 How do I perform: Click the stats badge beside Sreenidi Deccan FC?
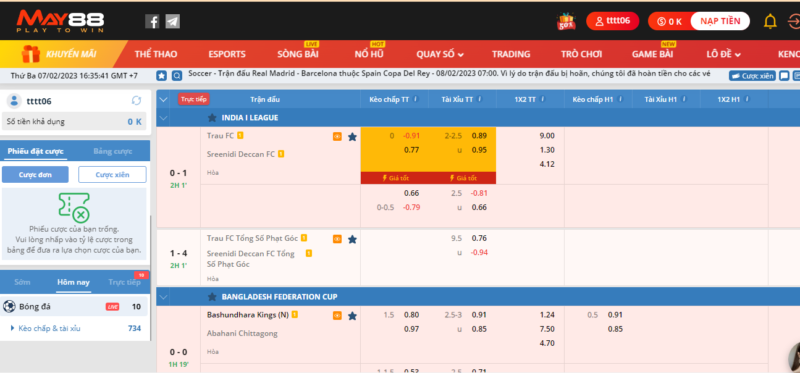281,154
